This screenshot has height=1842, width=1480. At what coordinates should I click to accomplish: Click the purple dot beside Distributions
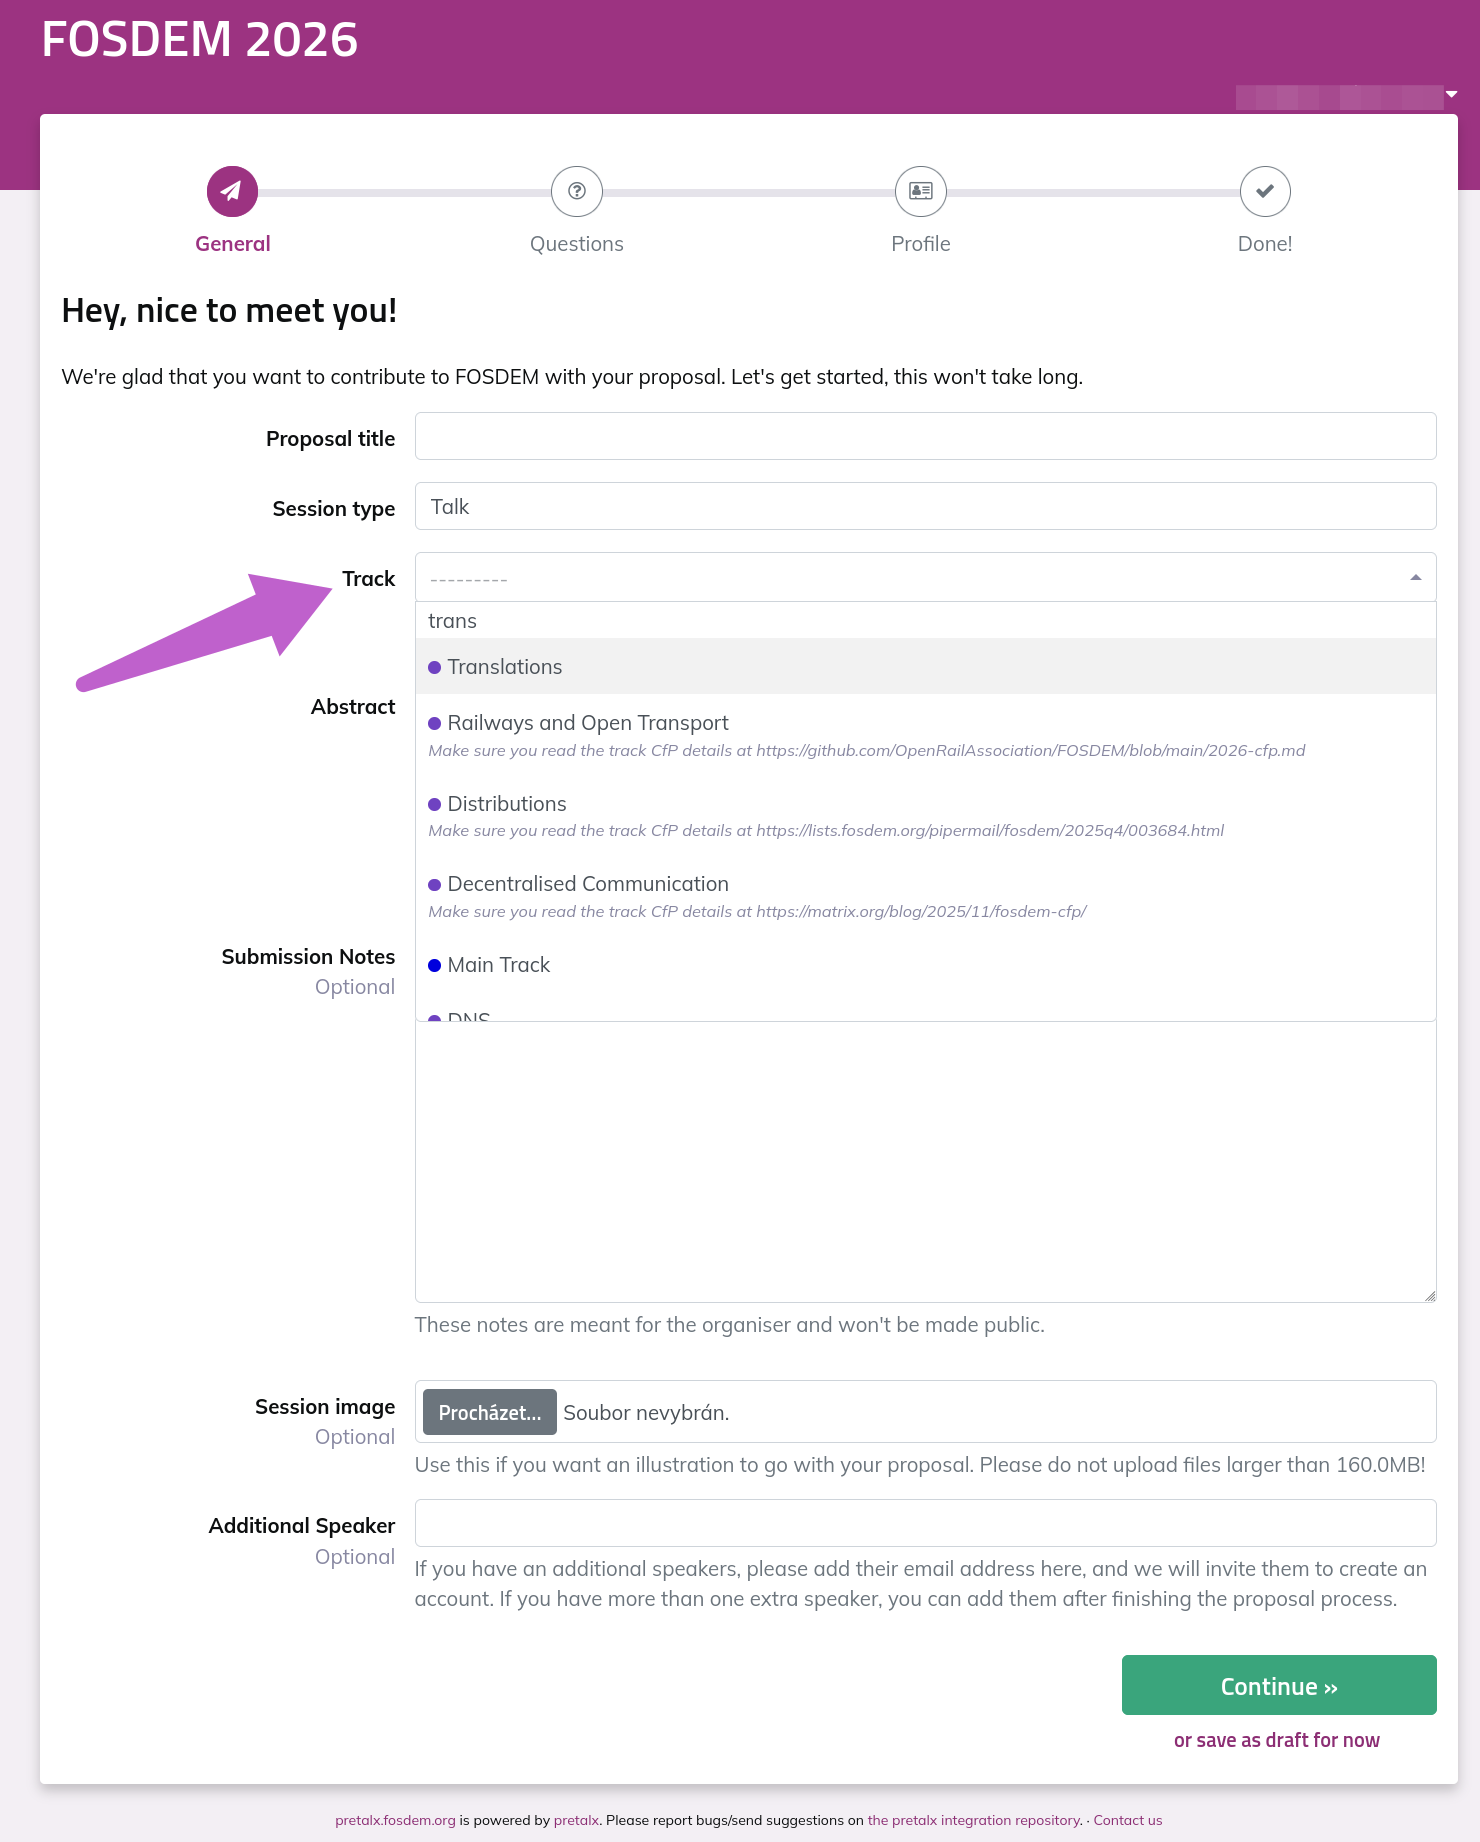pyautogui.click(x=434, y=803)
